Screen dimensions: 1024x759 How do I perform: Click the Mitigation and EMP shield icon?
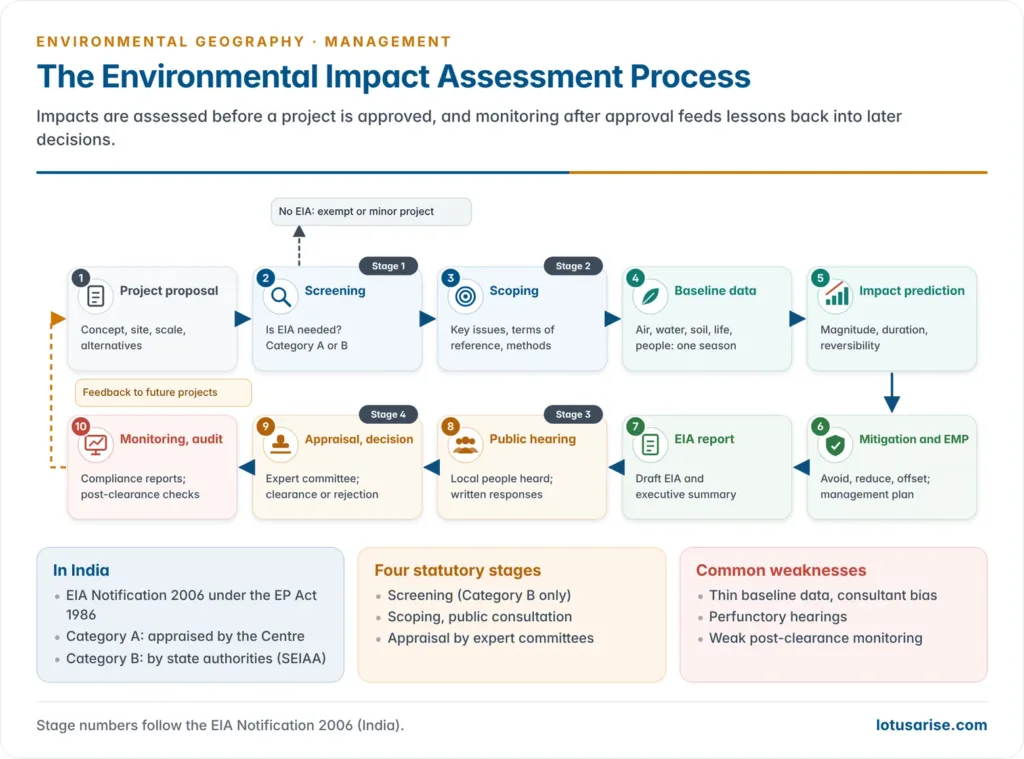coord(835,445)
